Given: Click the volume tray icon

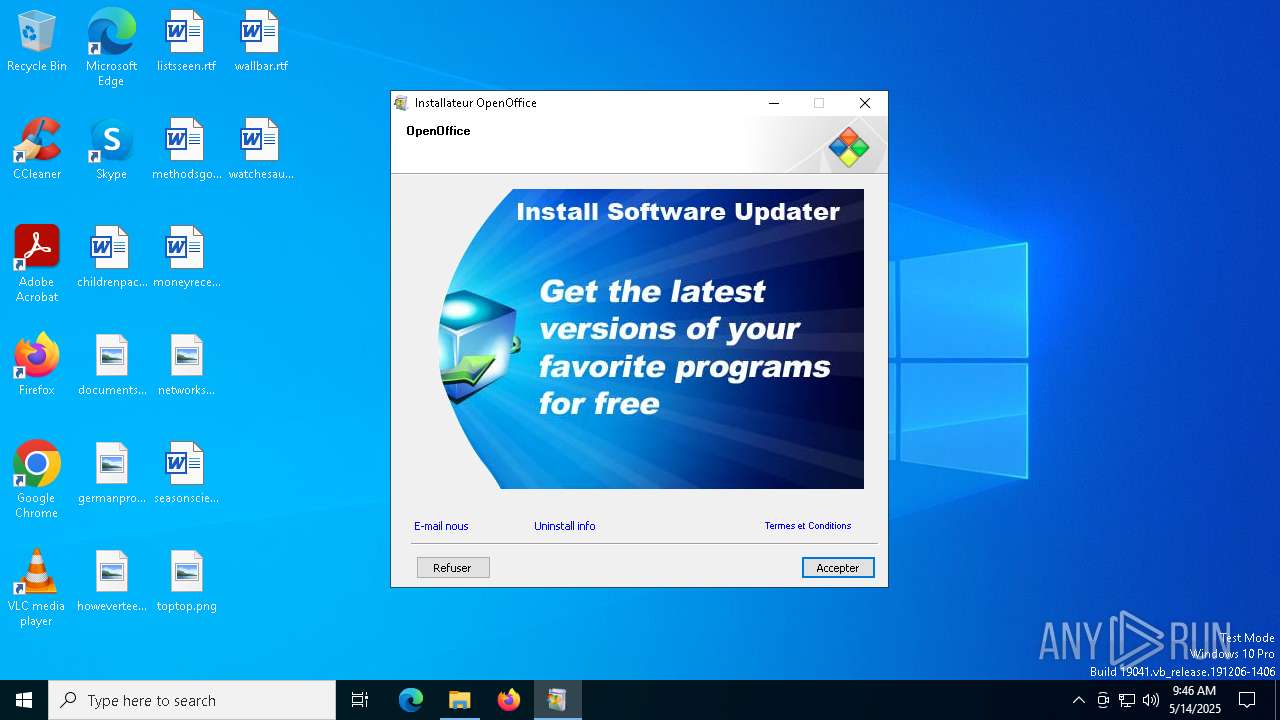Looking at the screenshot, I should [x=1151, y=700].
